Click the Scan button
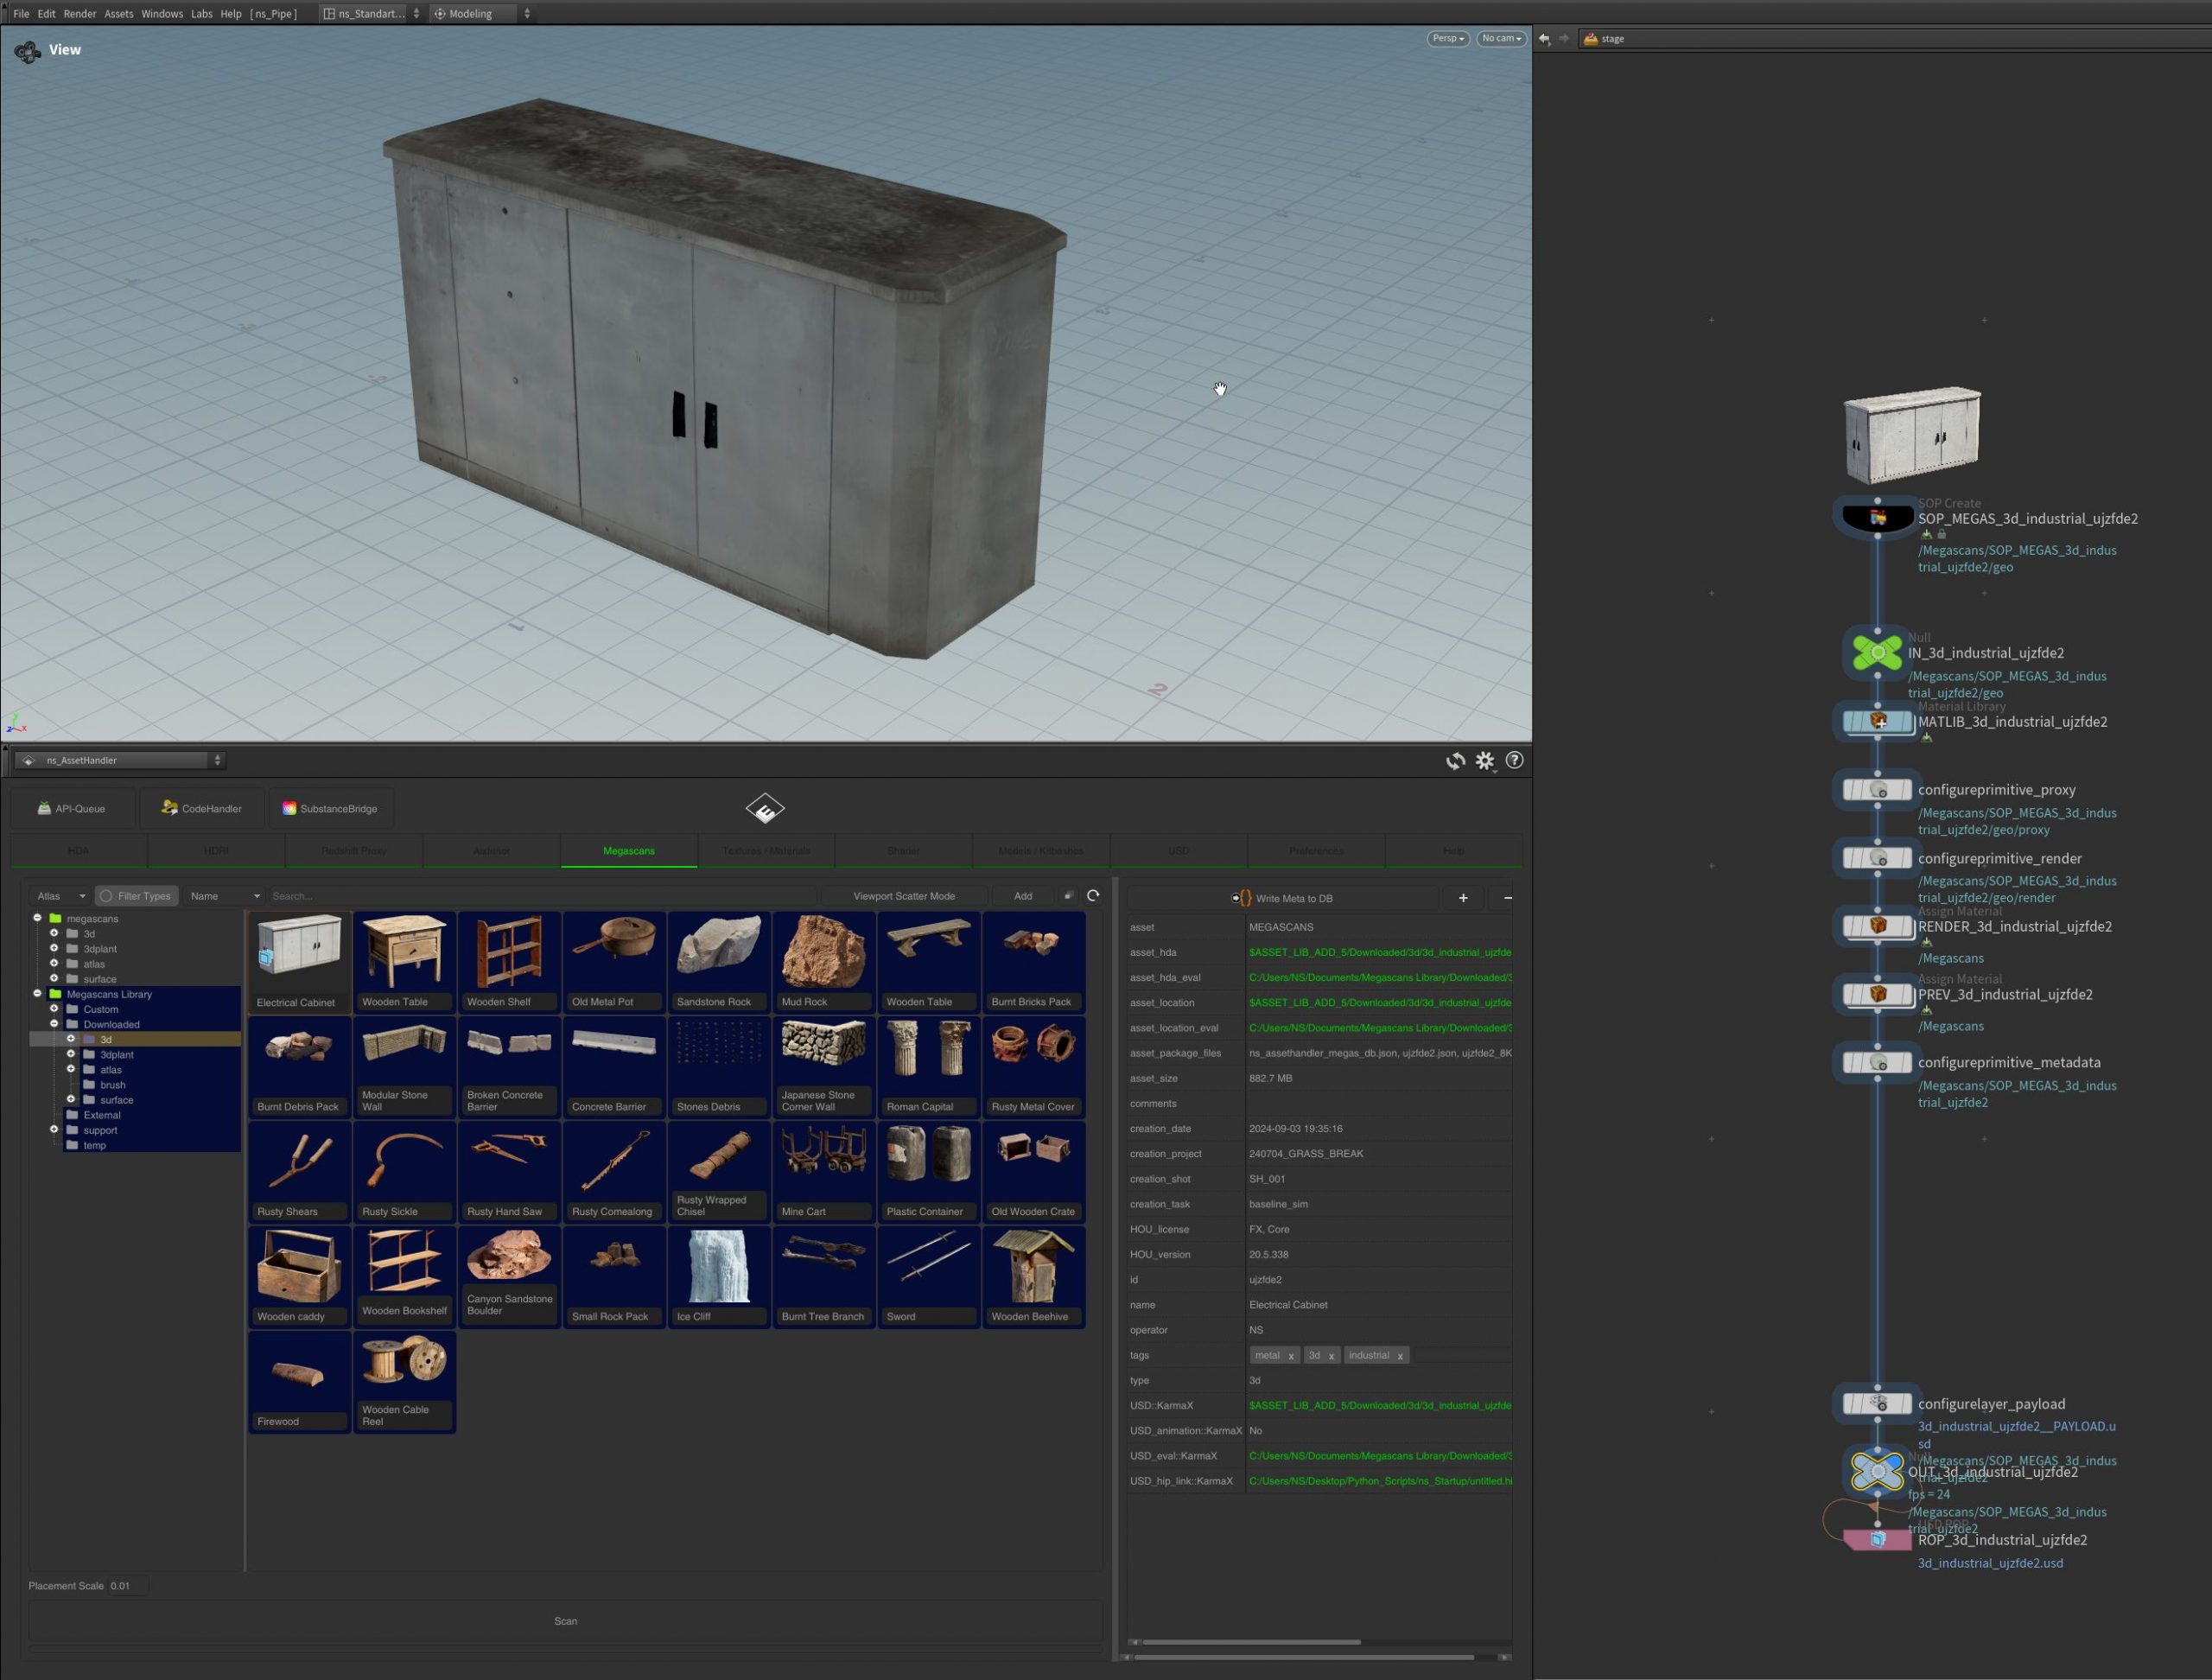Screen dimensions: 2212x1680 565,1621
